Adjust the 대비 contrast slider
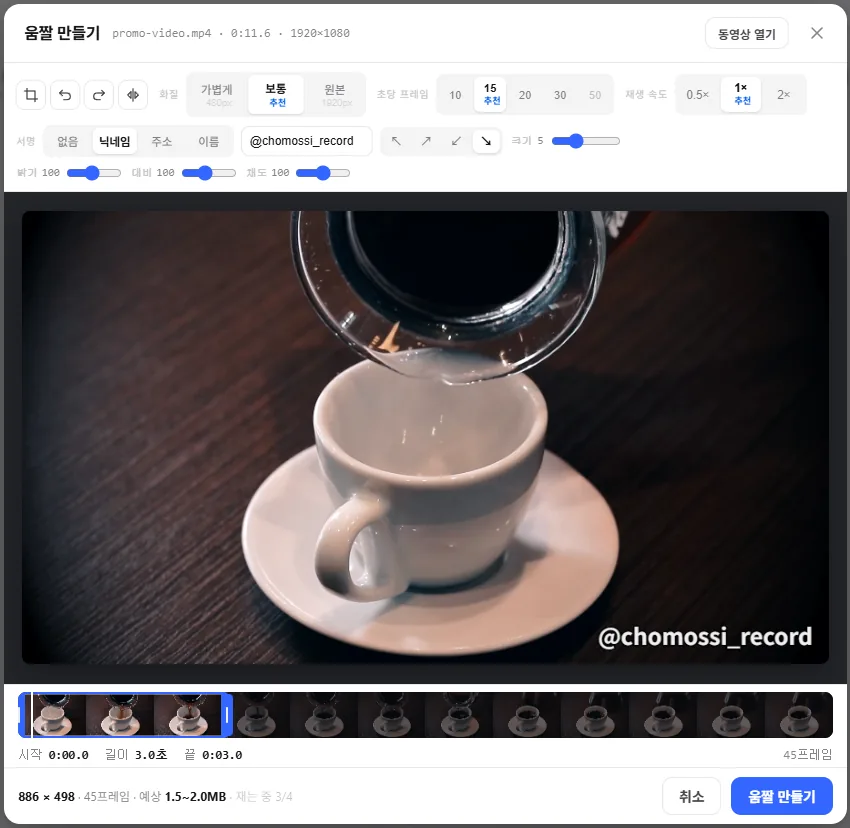850x828 pixels. pos(209,173)
